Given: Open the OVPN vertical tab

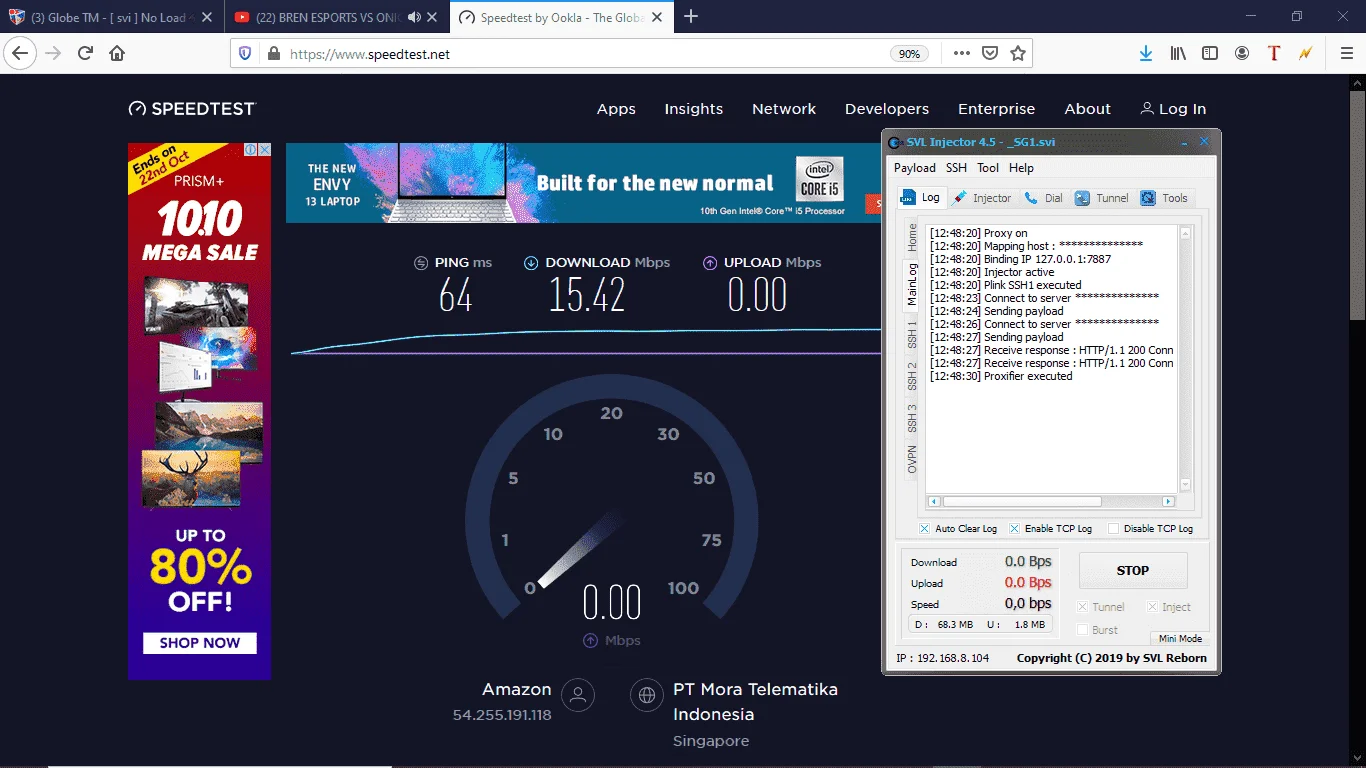Looking at the screenshot, I should coord(912,461).
